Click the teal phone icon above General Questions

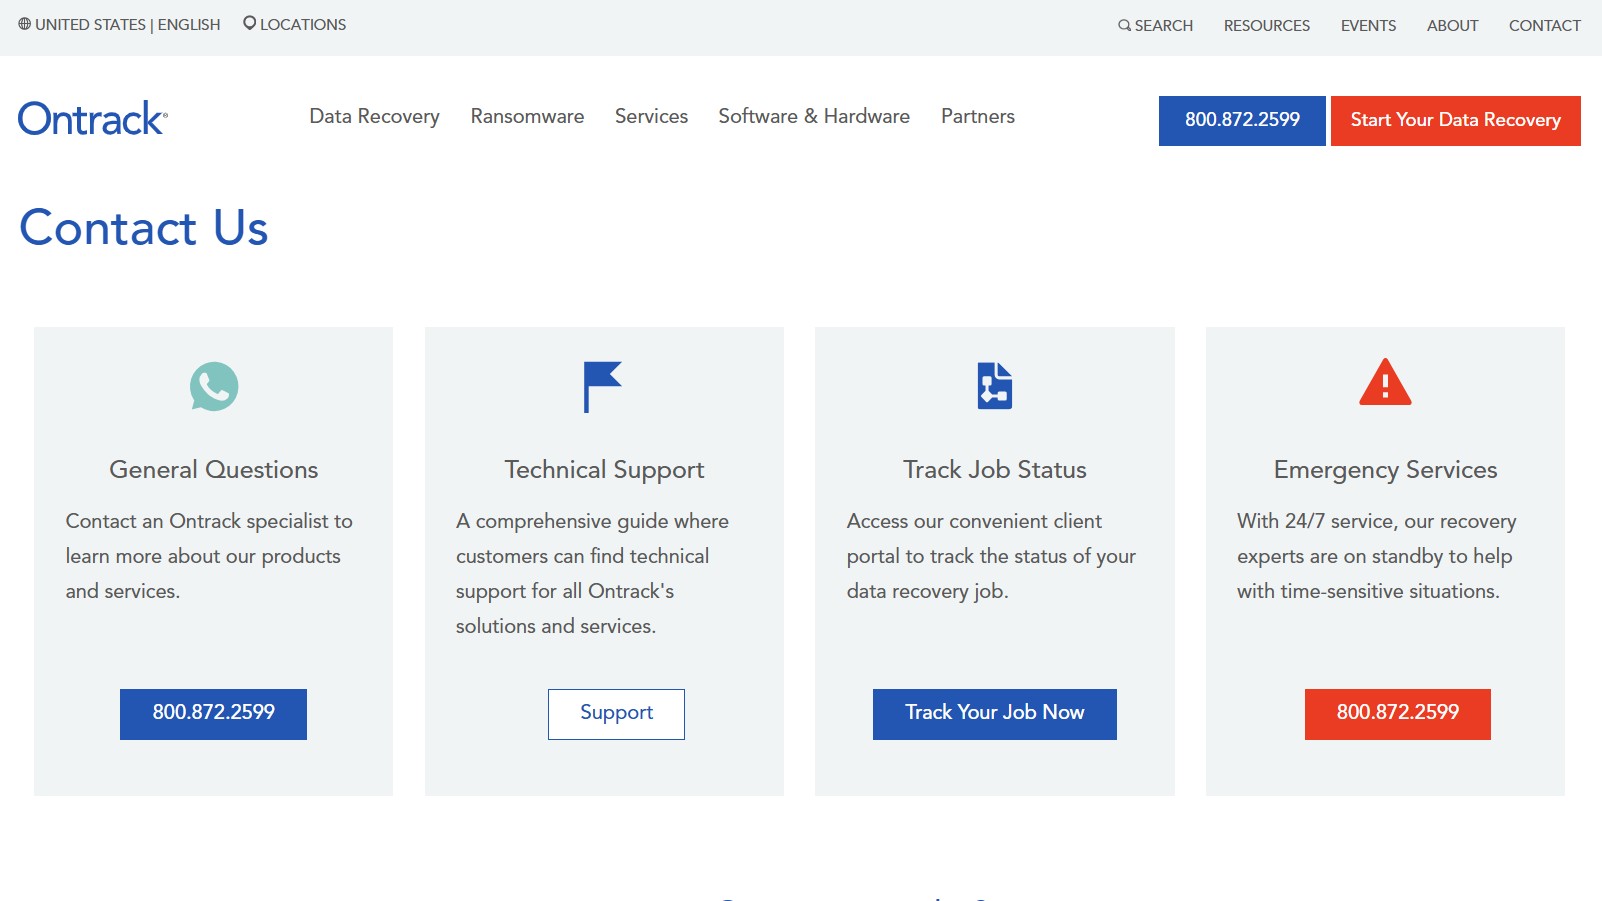click(212, 387)
